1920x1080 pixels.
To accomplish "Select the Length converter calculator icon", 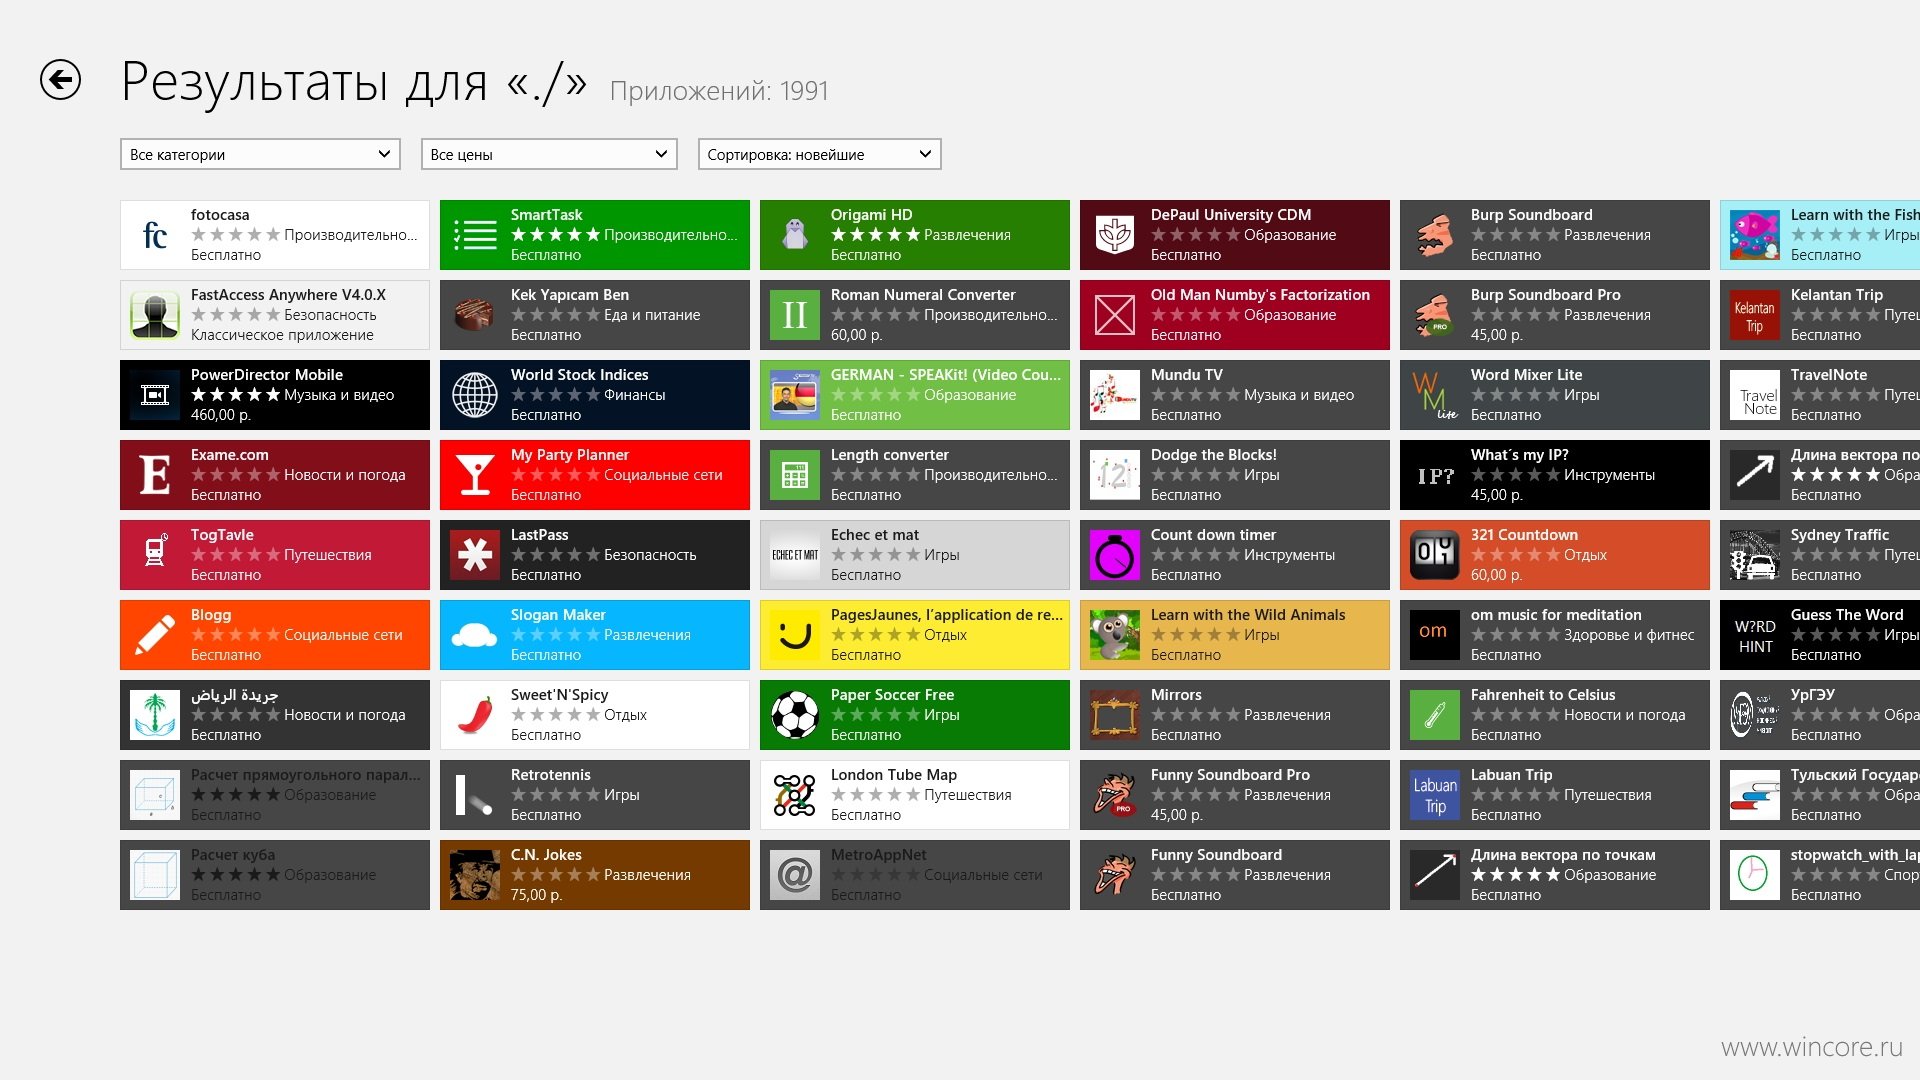I will pos(795,475).
